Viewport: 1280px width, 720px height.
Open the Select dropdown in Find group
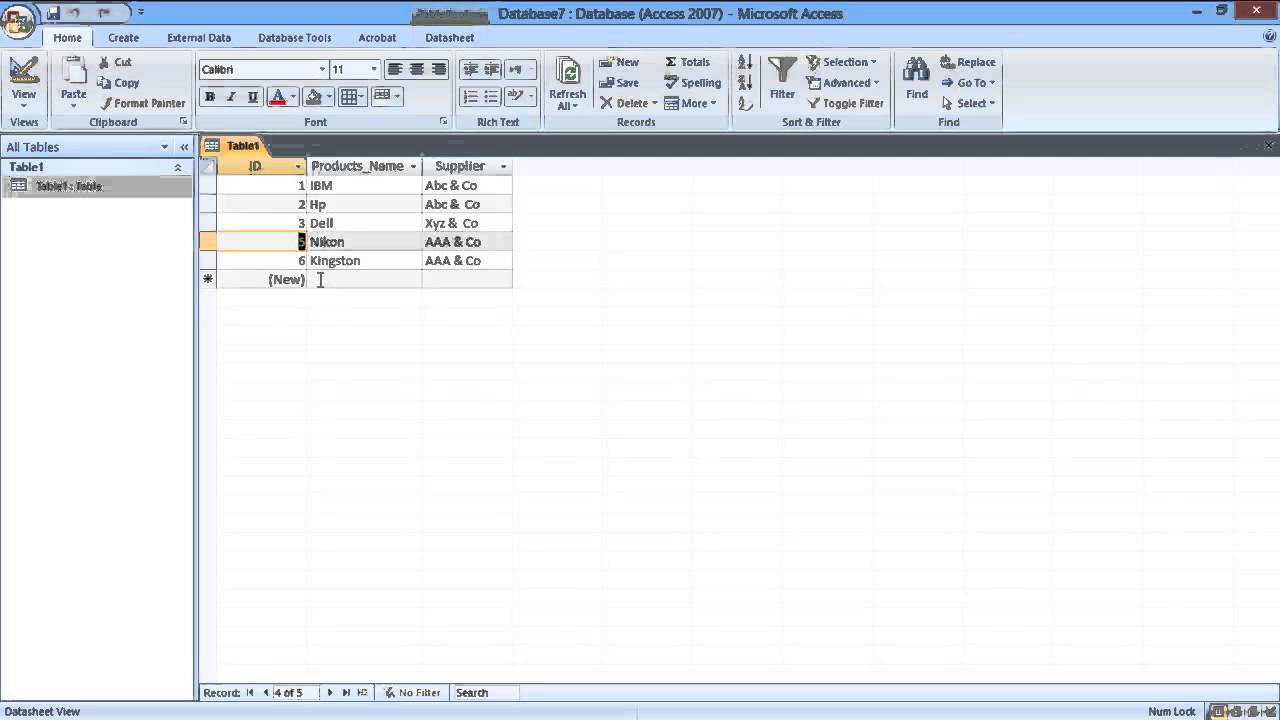[968, 103]
